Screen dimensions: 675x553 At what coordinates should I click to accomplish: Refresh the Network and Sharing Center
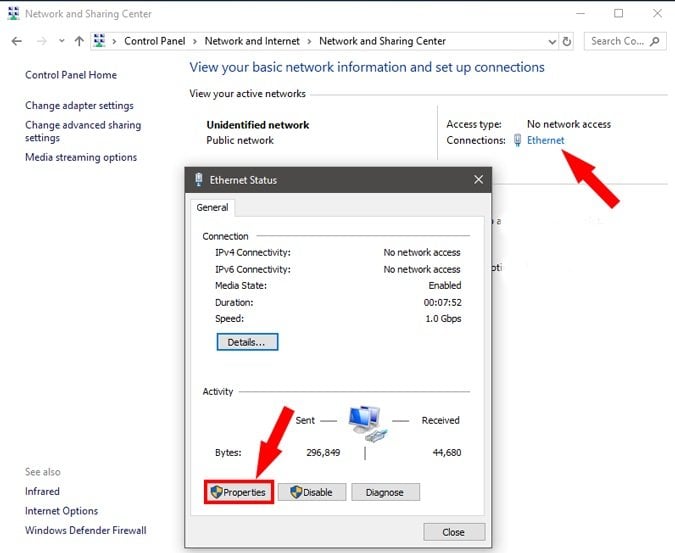(x=567, y=42)
